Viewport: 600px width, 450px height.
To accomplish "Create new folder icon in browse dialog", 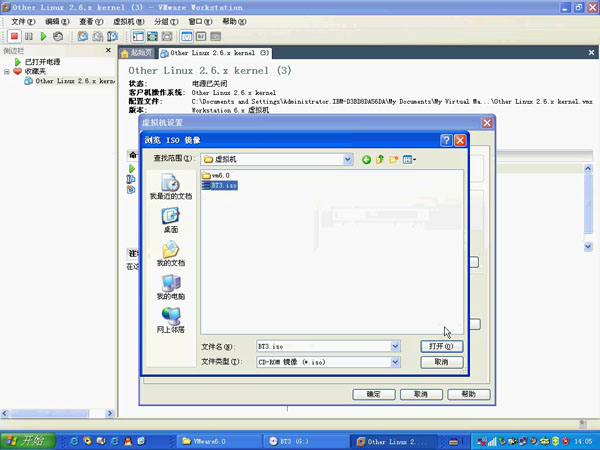I will (x=395, y=159).
